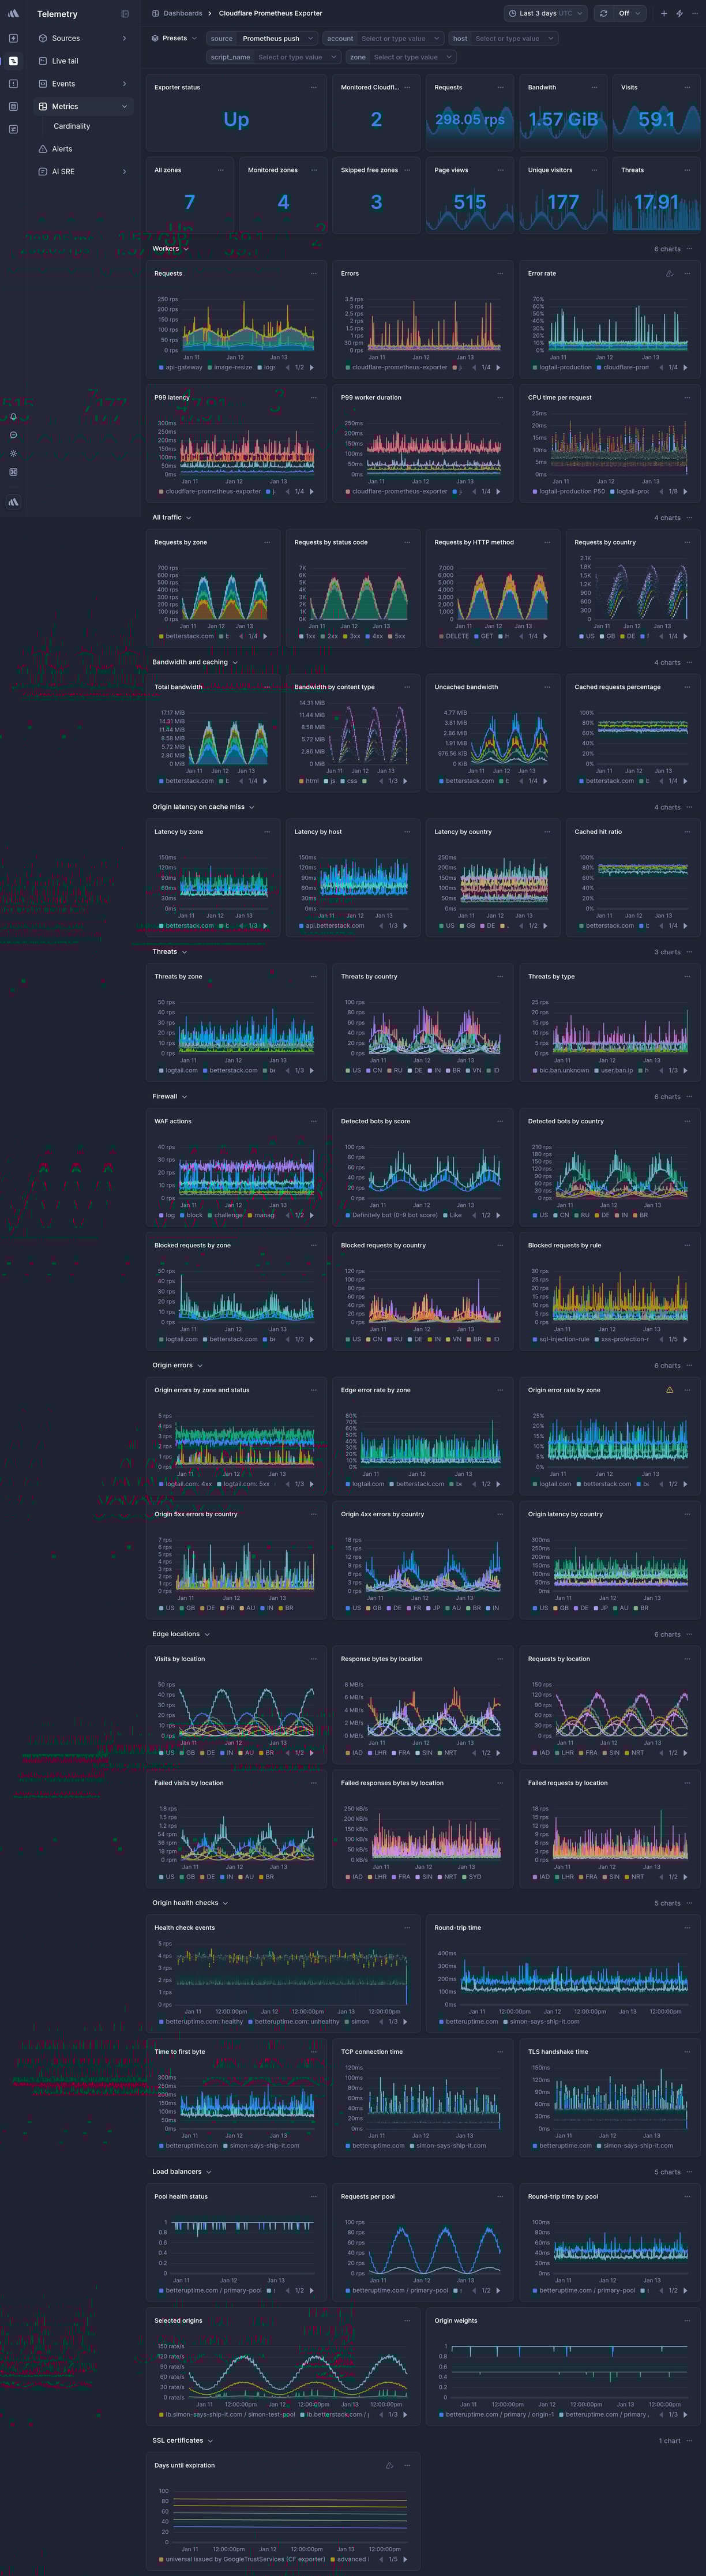Viewport: 706px width, 2576px height.
Task: Open options menu on WAF actions chart
Action: tap(313, 1121)
